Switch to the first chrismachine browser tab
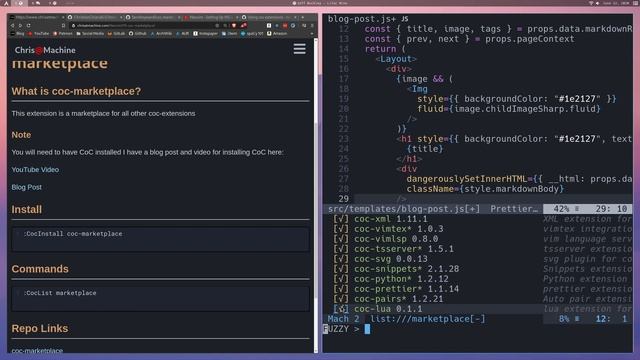The width and height of the screenshot is (640, 360). (x=37, y=18)
